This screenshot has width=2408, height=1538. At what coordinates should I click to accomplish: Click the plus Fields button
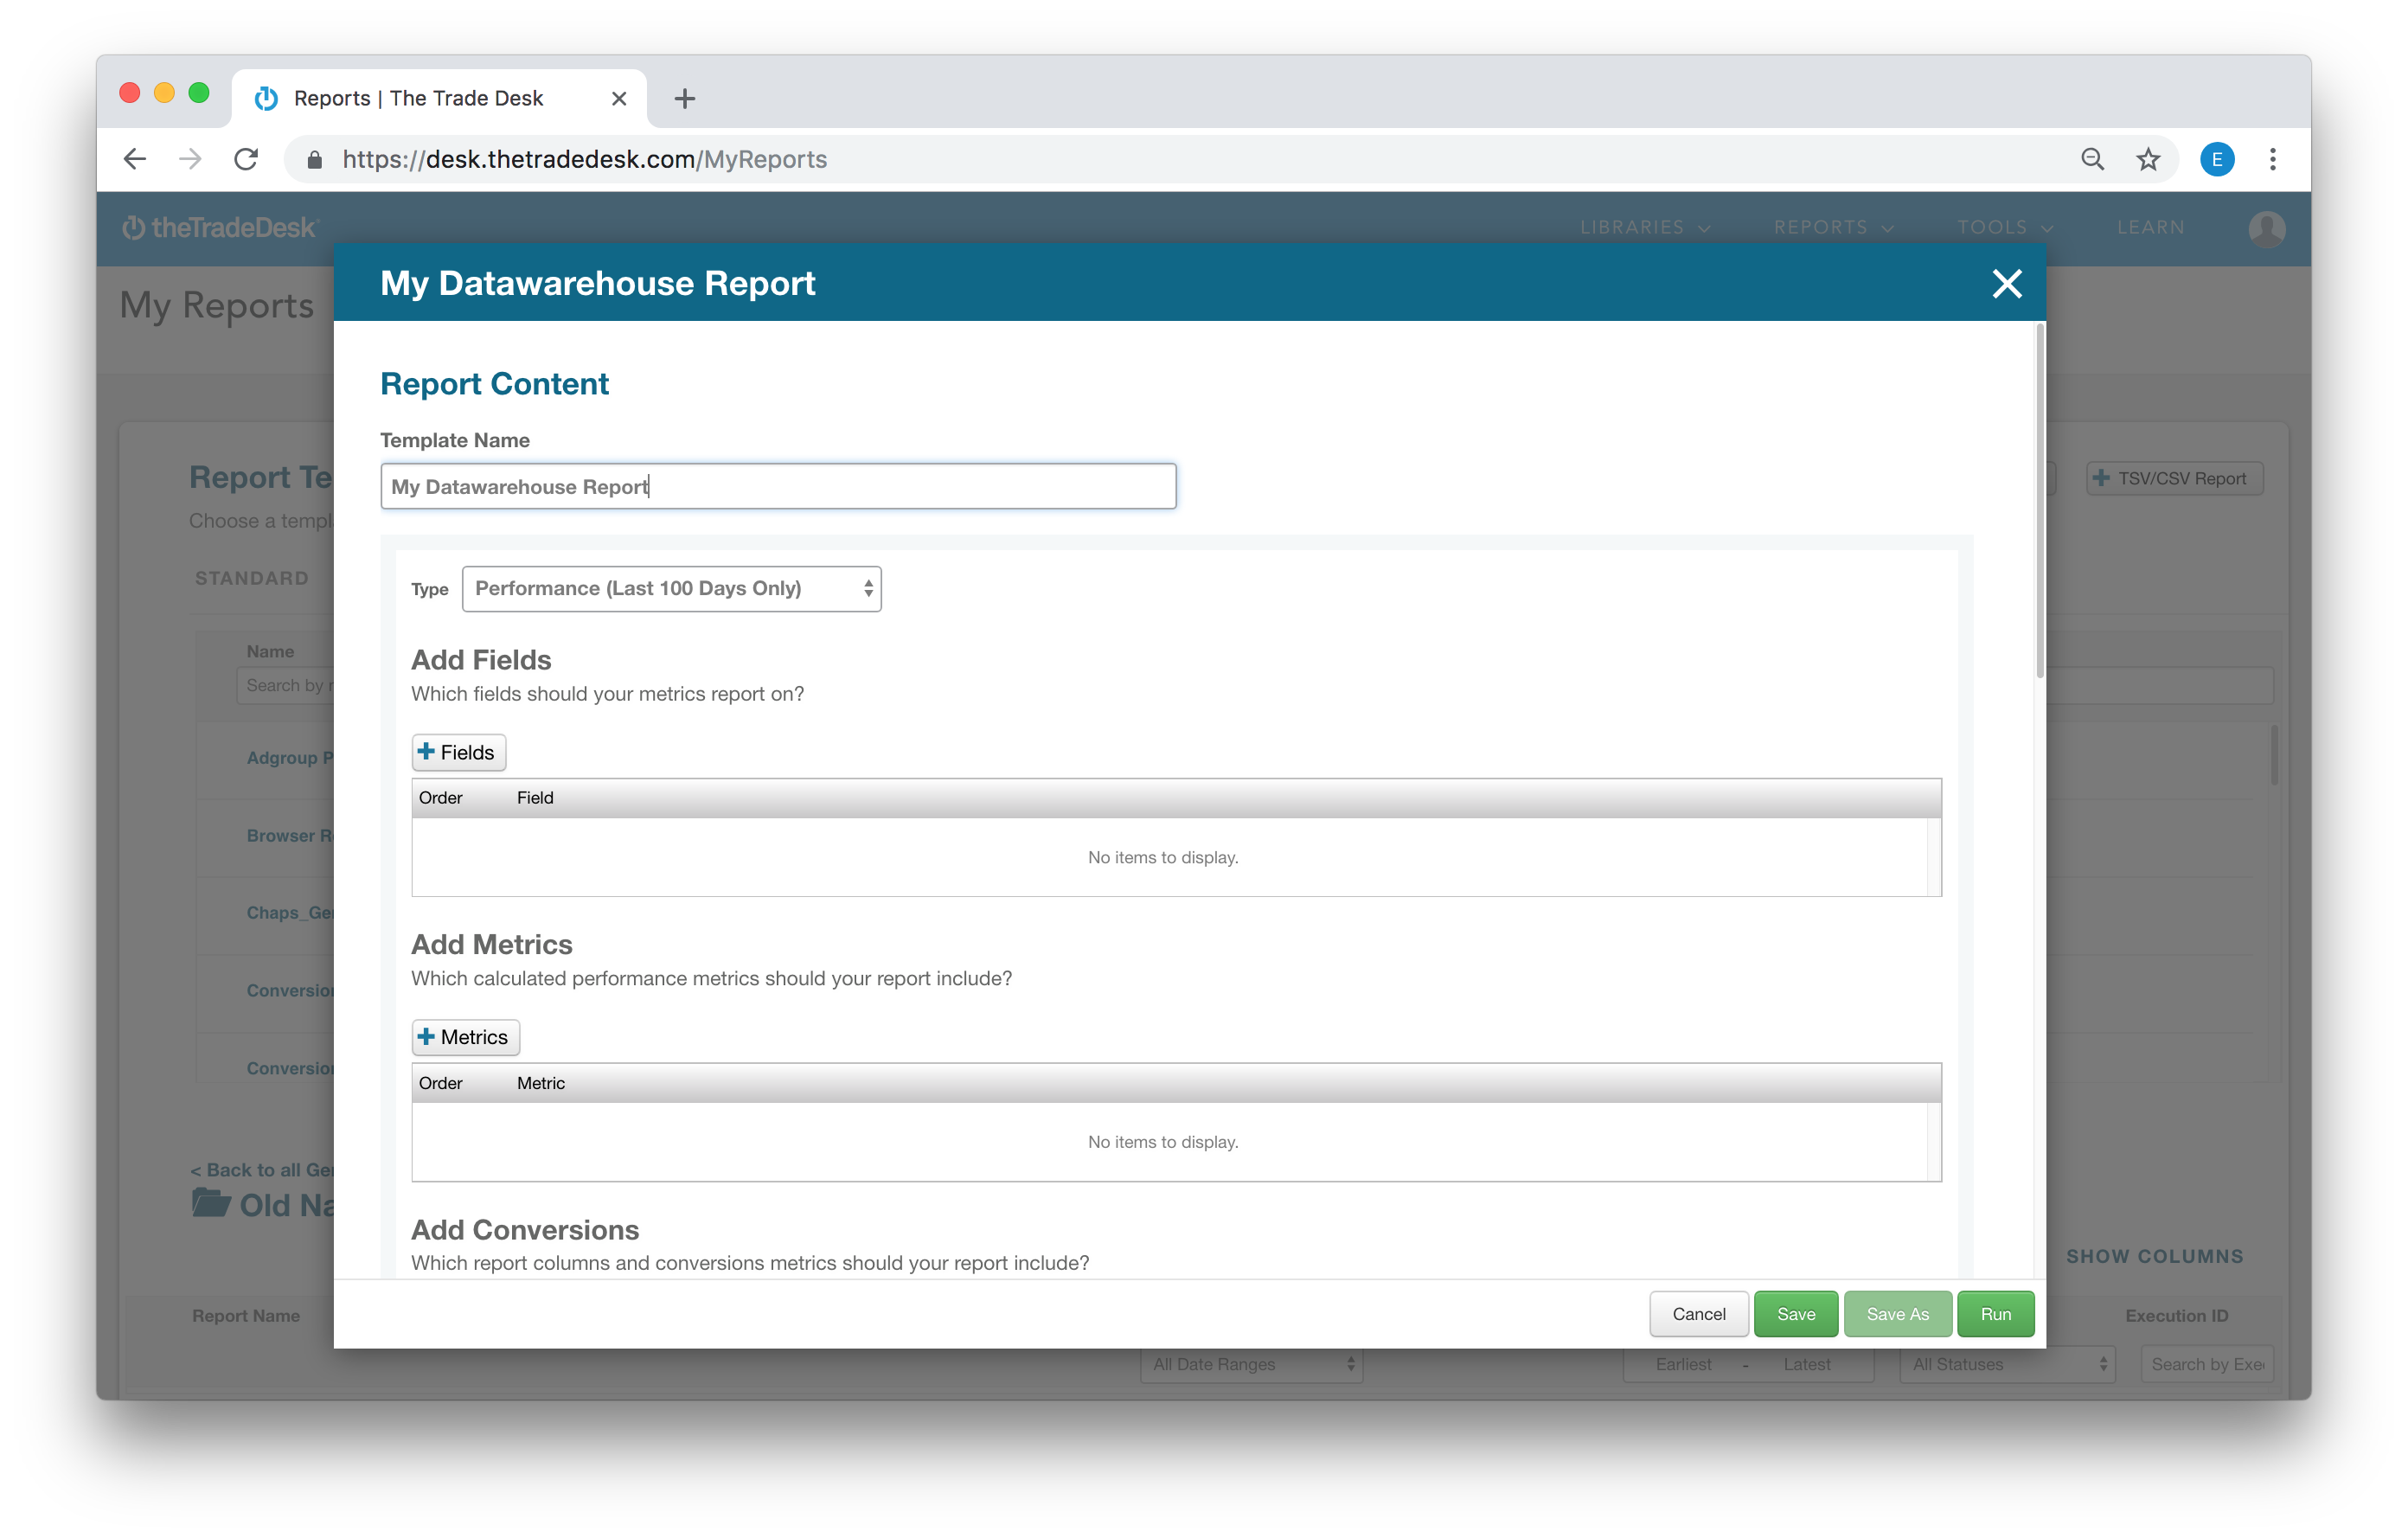[459, 752]
